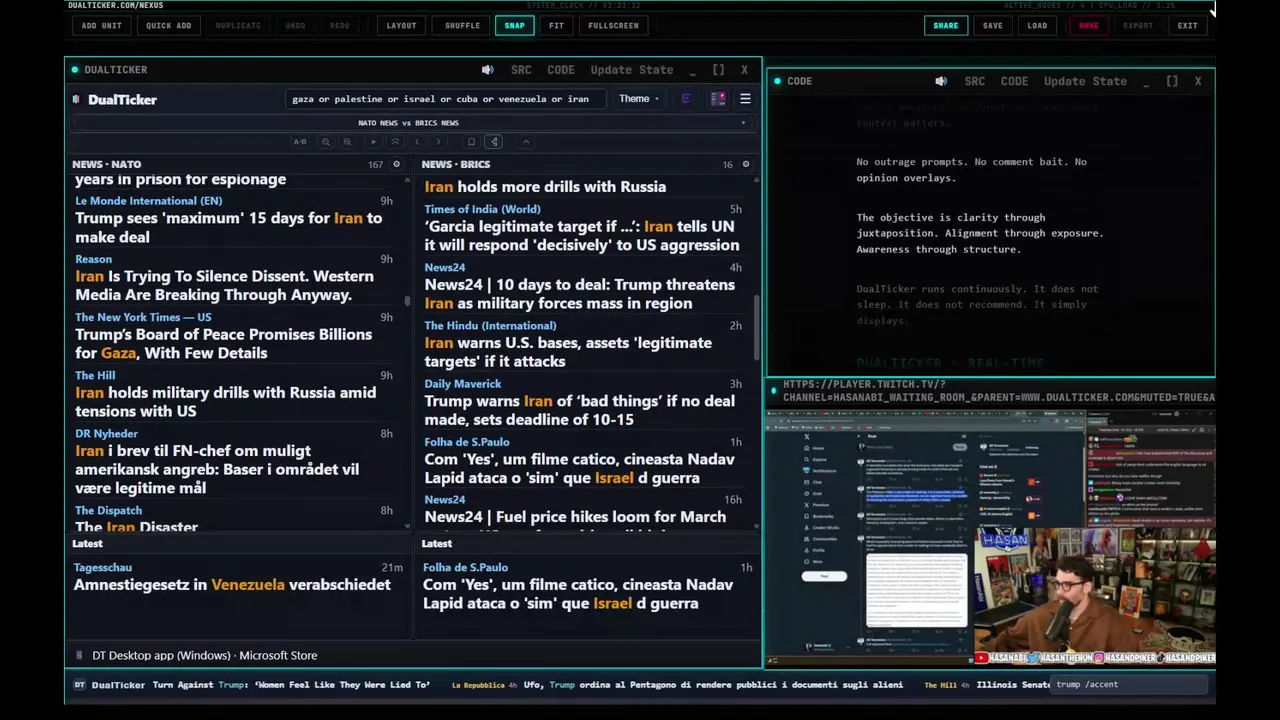Open Daily Maverick Trump warns Iran headline
This screenshot has width=1280, height=720.
579,410
